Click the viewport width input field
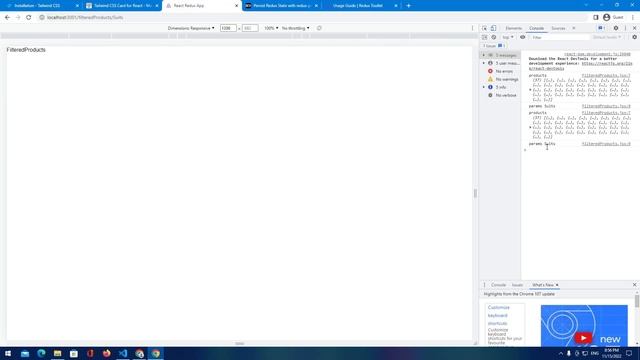Image resolution: width=640 pixels, height=360 pixels. point(228,28)
